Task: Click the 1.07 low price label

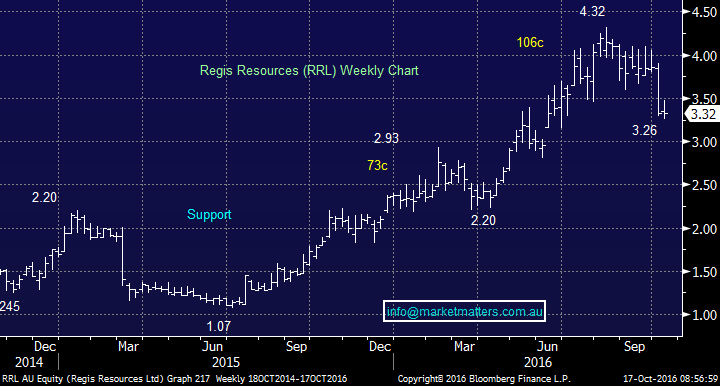Action: click(218, 326)
